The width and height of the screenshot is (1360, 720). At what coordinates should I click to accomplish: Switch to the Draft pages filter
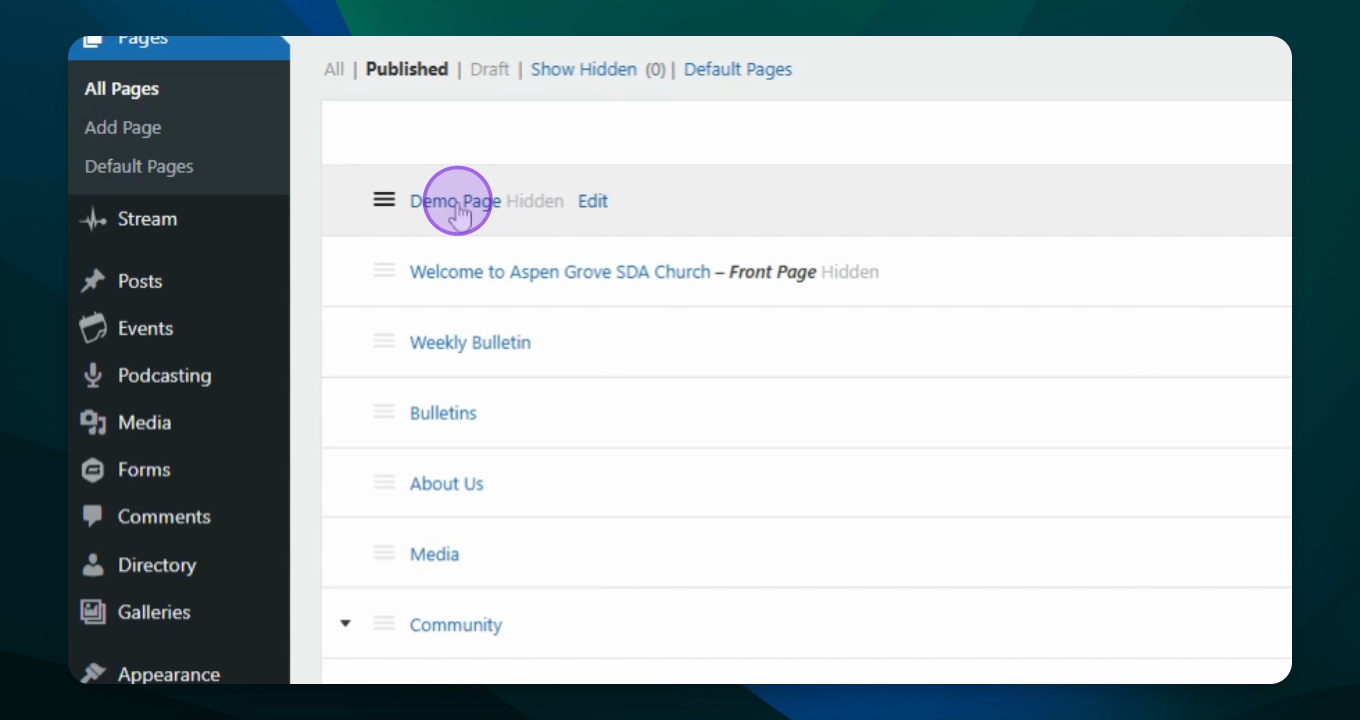489,69
